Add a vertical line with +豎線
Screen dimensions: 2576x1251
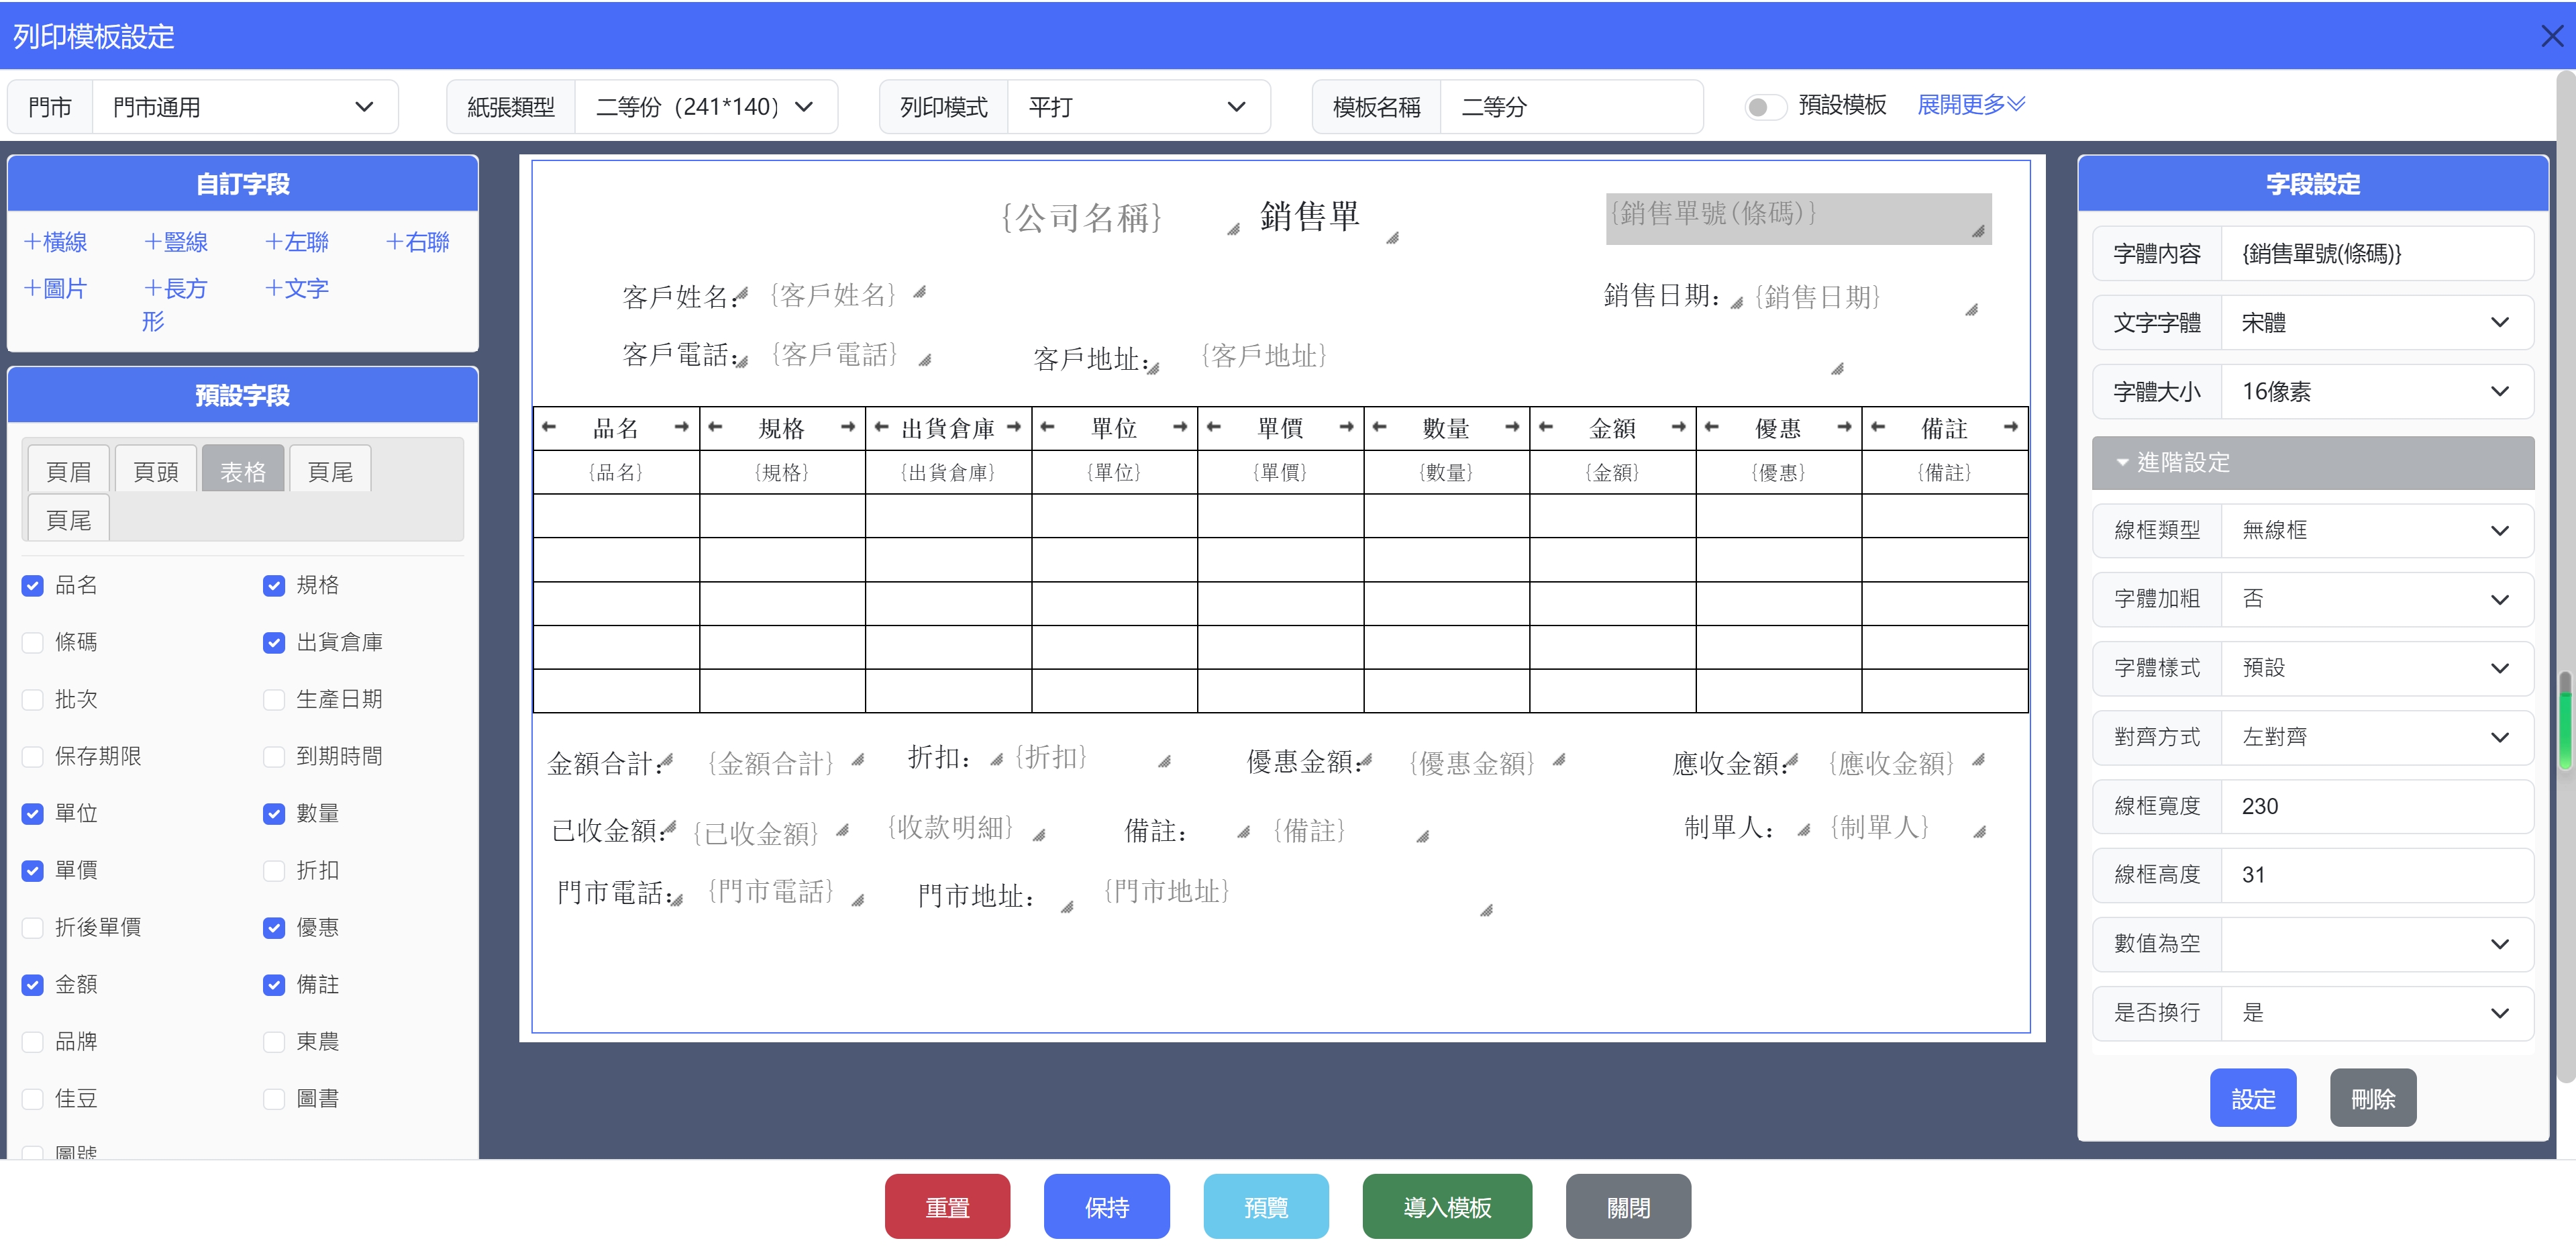[x=176, y=242]
